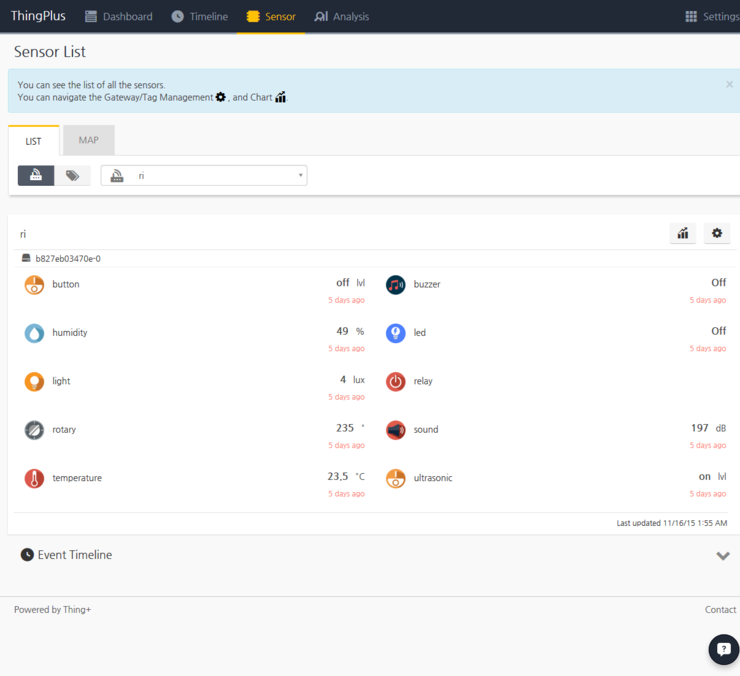This screenshot has width=740, height=676.
Task: Open the help chat bubble button
Action: [x=723, y=650]
